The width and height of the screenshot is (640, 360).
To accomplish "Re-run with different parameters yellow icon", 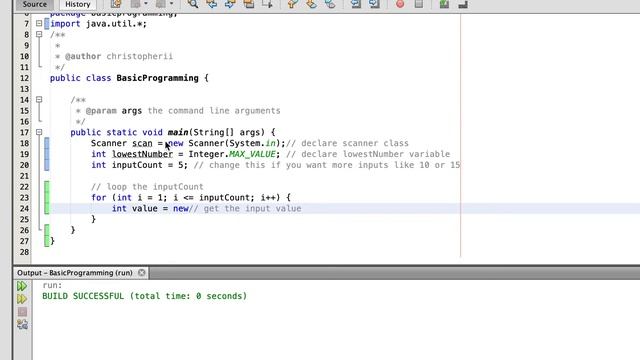I will coord(22,299).
